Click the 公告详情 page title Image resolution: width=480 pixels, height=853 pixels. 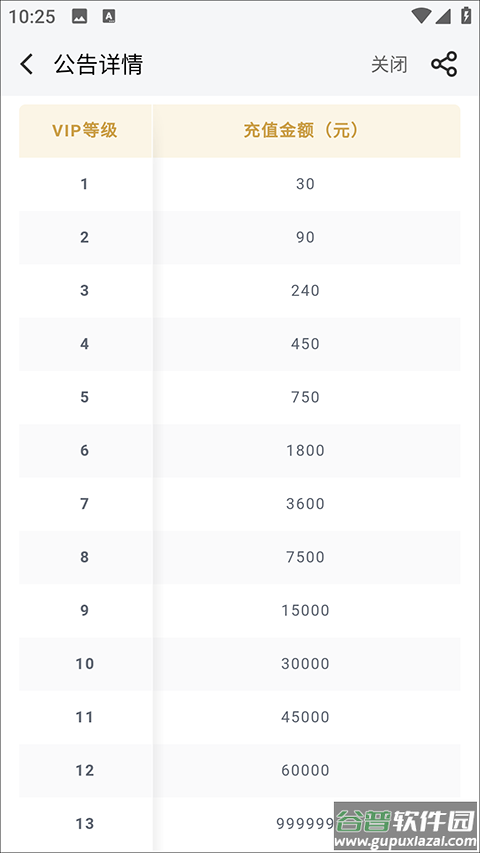[99, 64]
